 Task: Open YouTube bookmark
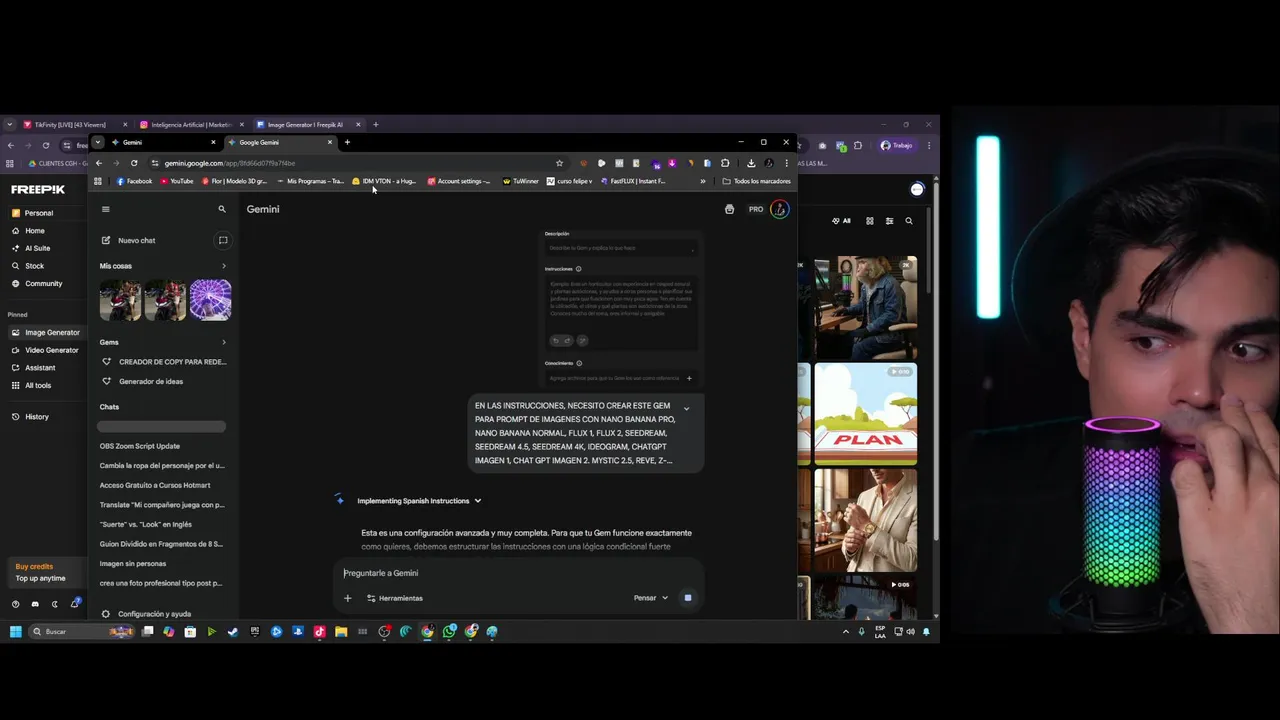pos(176,181)
